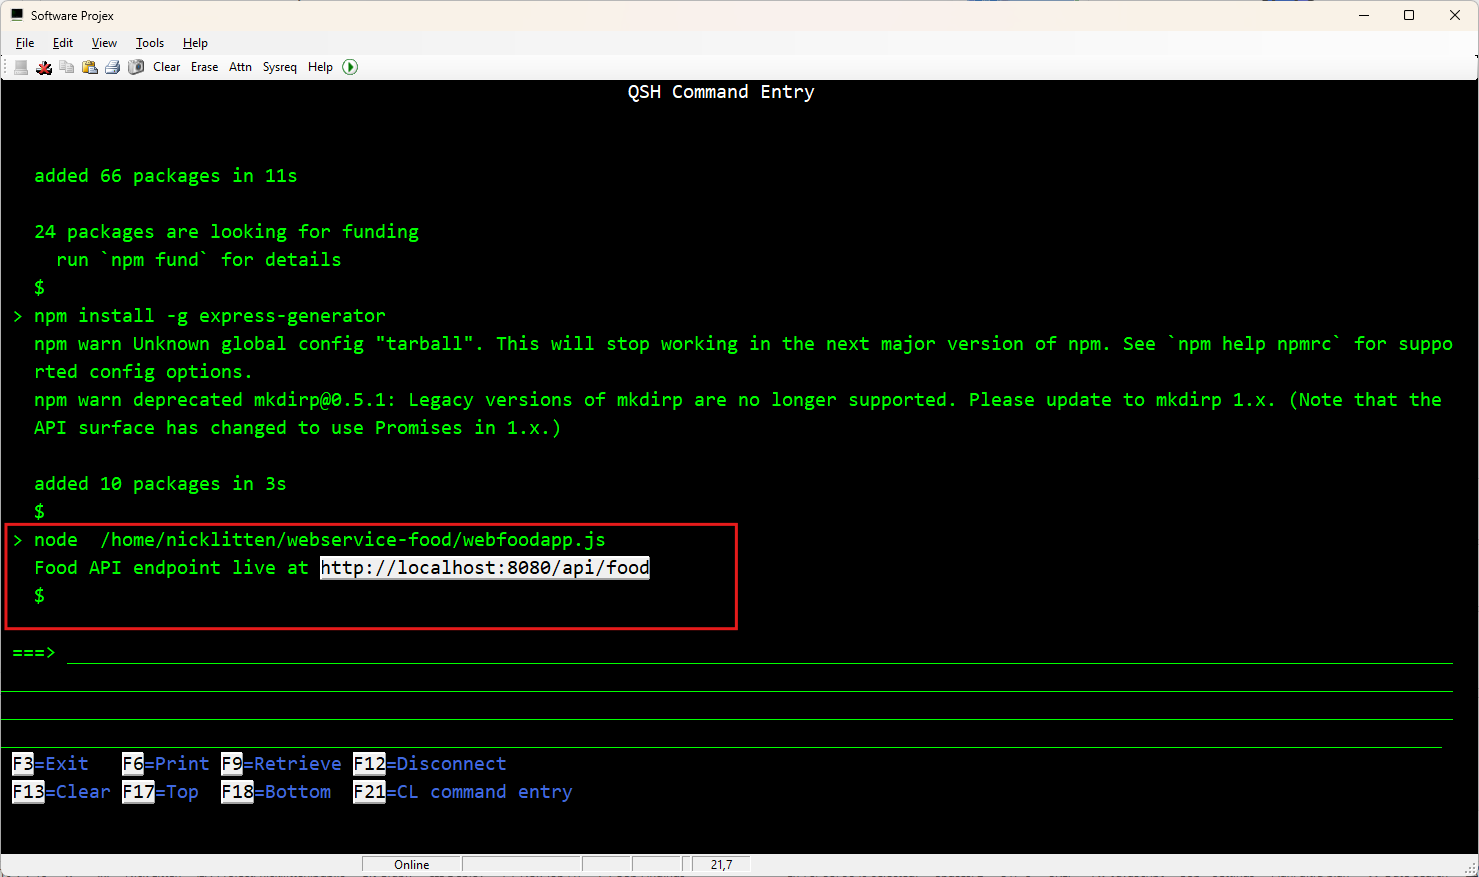
Task: Click the Software Projex title bar app icon
Action: click(17, 15)
